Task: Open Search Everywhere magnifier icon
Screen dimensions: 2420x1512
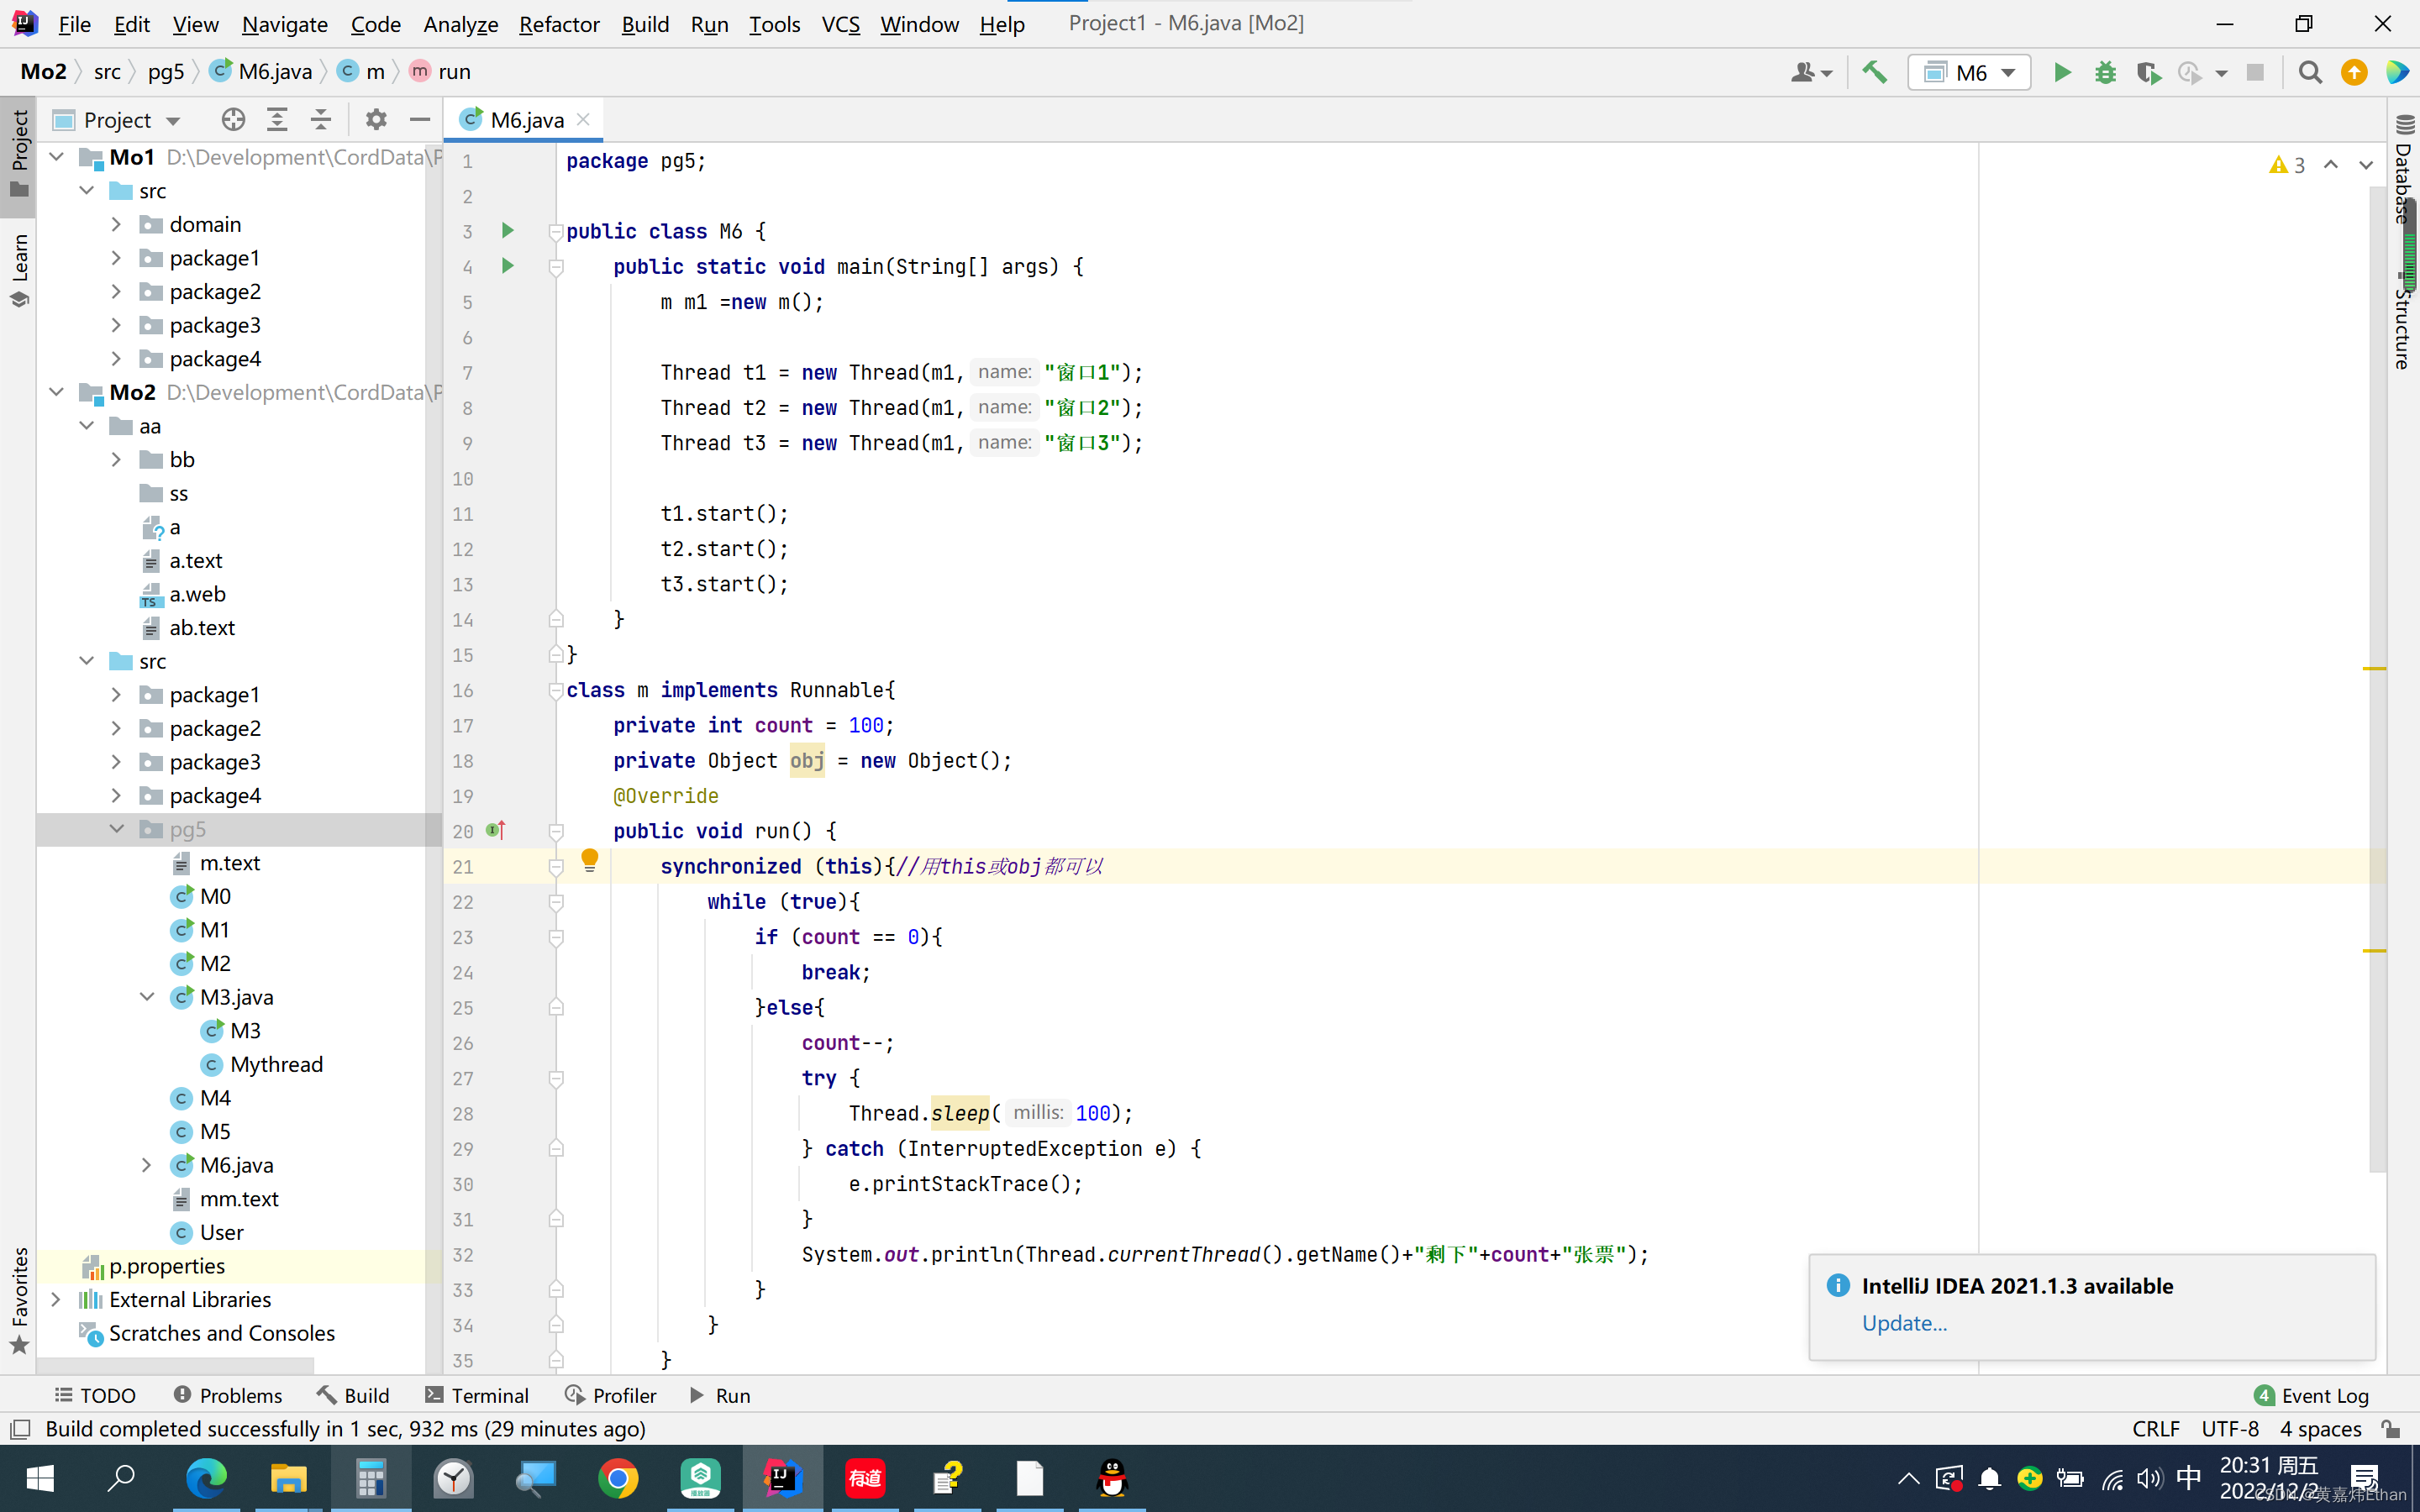Action: (x=2310, y=72)
